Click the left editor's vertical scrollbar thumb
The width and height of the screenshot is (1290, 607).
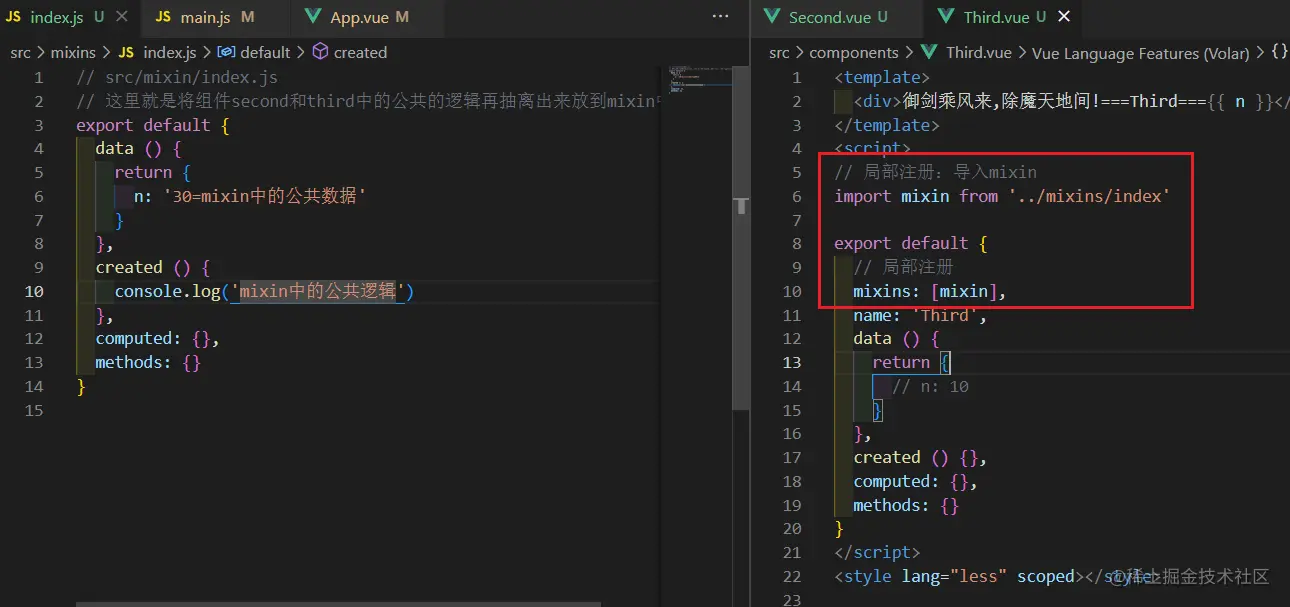pos(742,238)
